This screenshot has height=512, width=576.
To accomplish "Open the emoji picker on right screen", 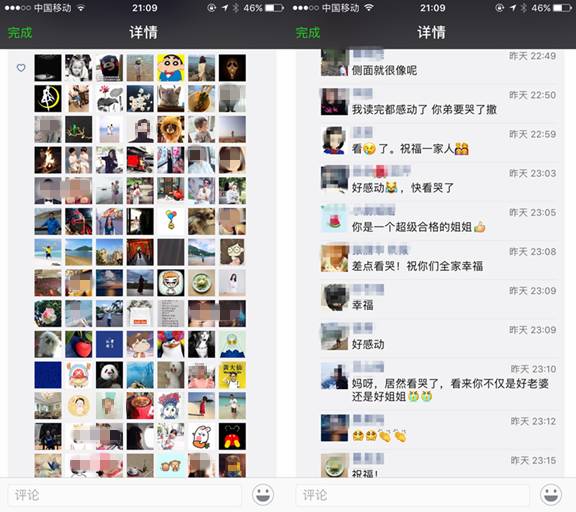I will click(551, 494).
